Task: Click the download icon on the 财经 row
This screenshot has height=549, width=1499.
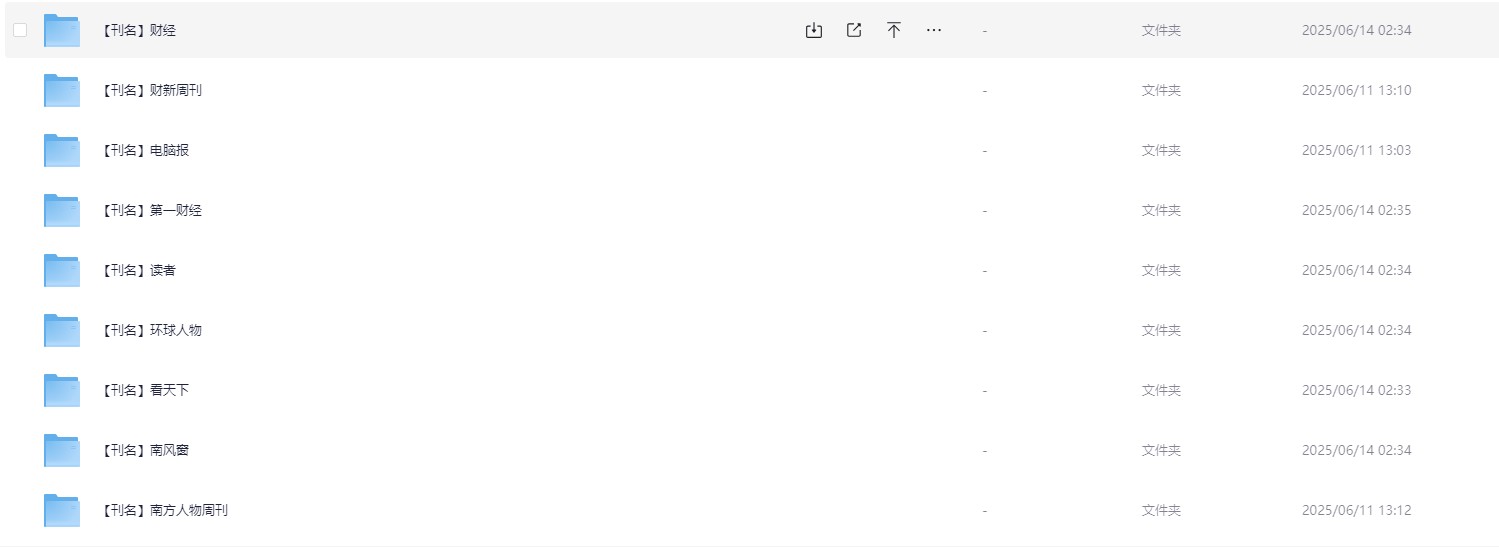Action: 814,30
